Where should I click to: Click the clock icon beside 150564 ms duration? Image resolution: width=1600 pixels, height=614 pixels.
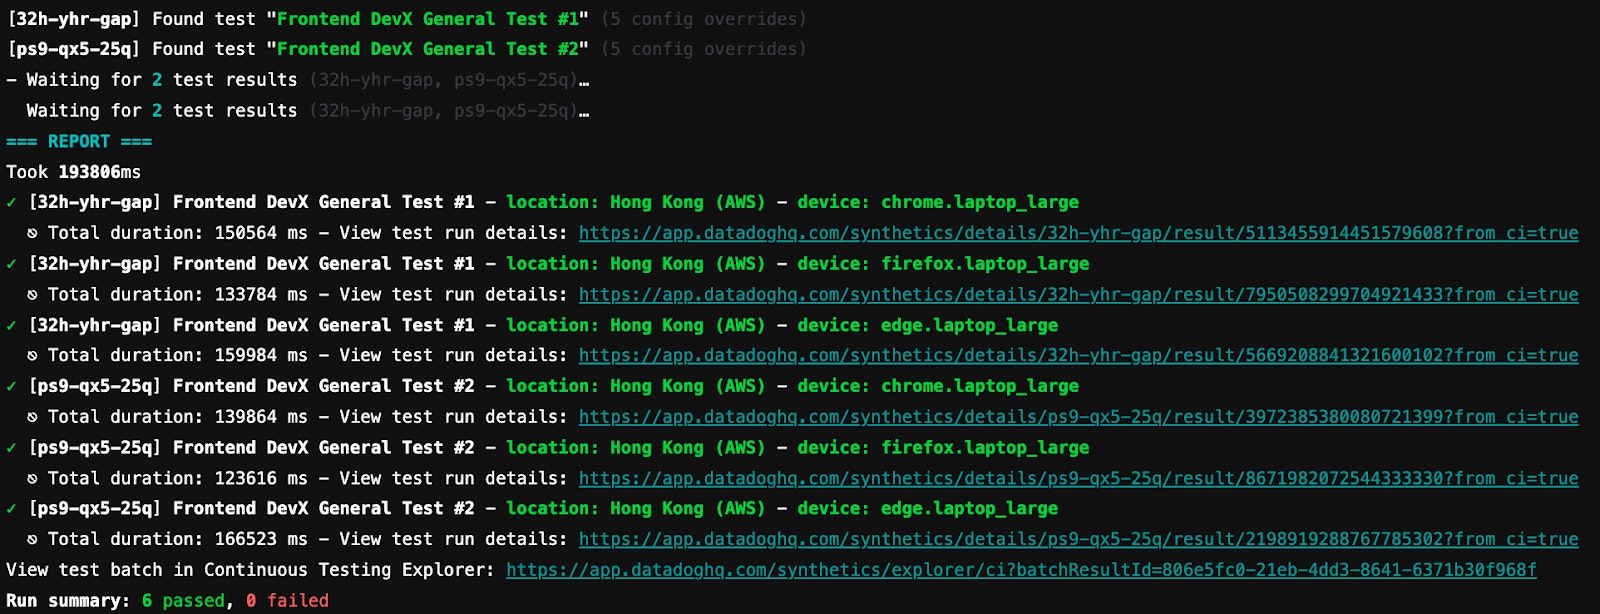(33, 234)
